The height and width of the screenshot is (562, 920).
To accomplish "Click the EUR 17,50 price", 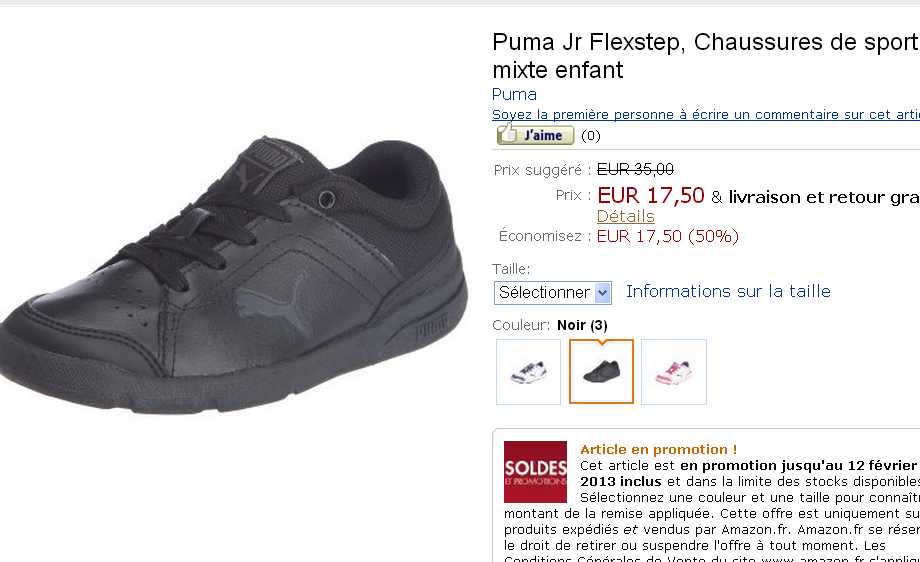I will [651, 195].
